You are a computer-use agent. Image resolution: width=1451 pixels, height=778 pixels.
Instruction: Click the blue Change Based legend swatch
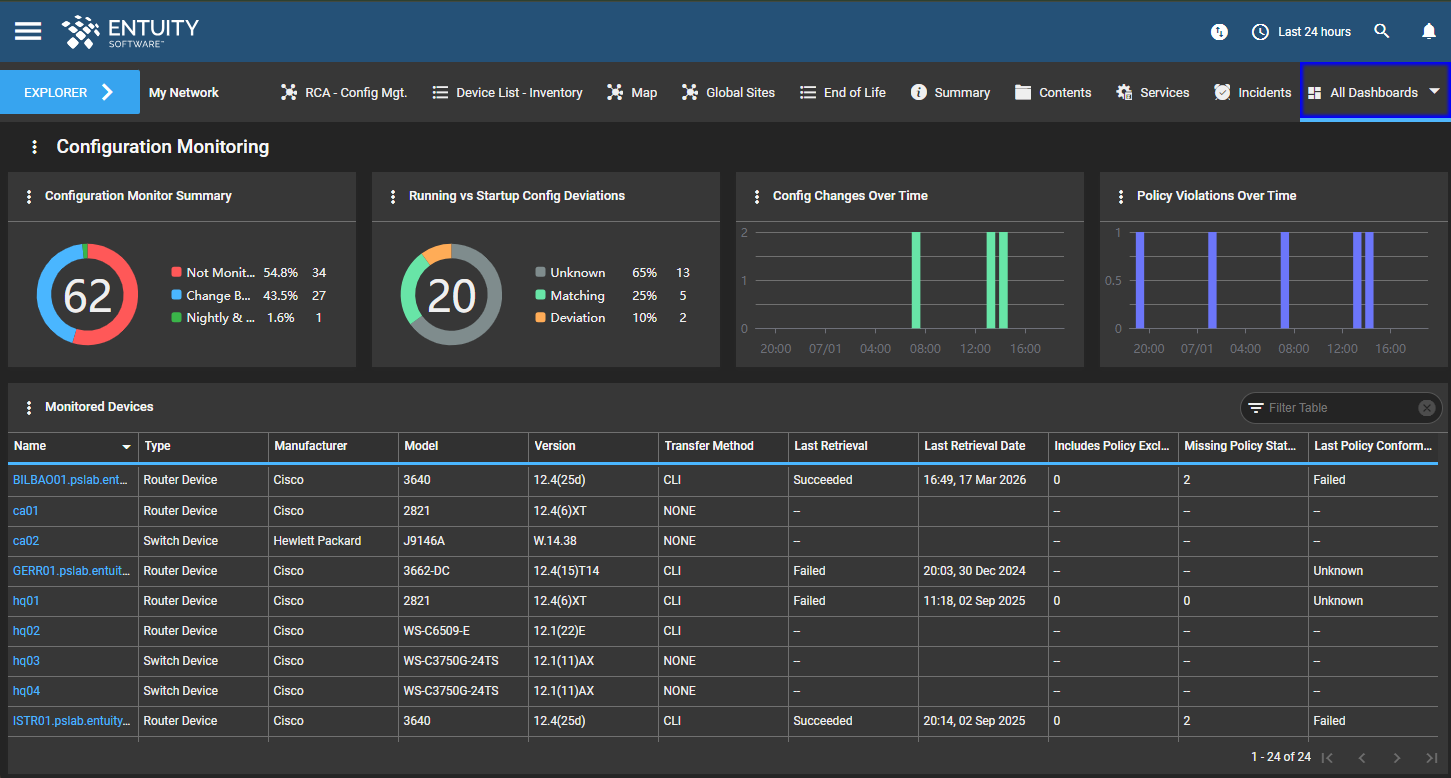(x=176, y=296)
